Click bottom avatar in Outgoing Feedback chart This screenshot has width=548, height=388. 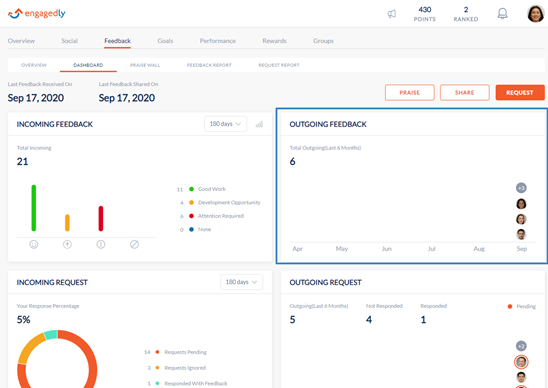click(521, 234)
